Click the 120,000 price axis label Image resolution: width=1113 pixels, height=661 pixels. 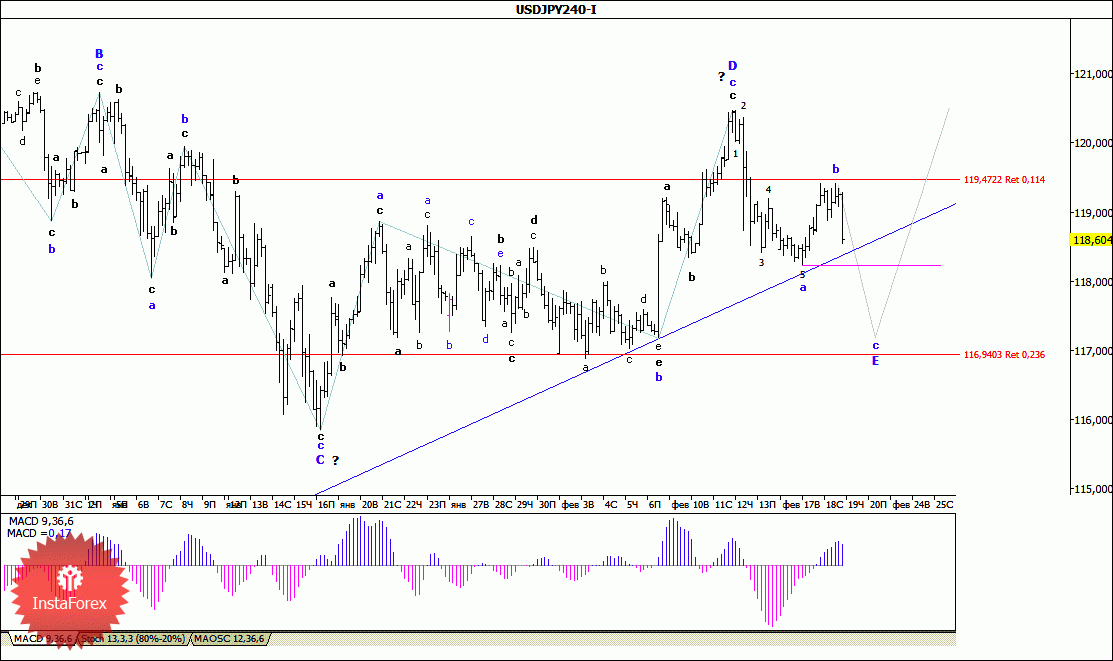[1092, 143]
